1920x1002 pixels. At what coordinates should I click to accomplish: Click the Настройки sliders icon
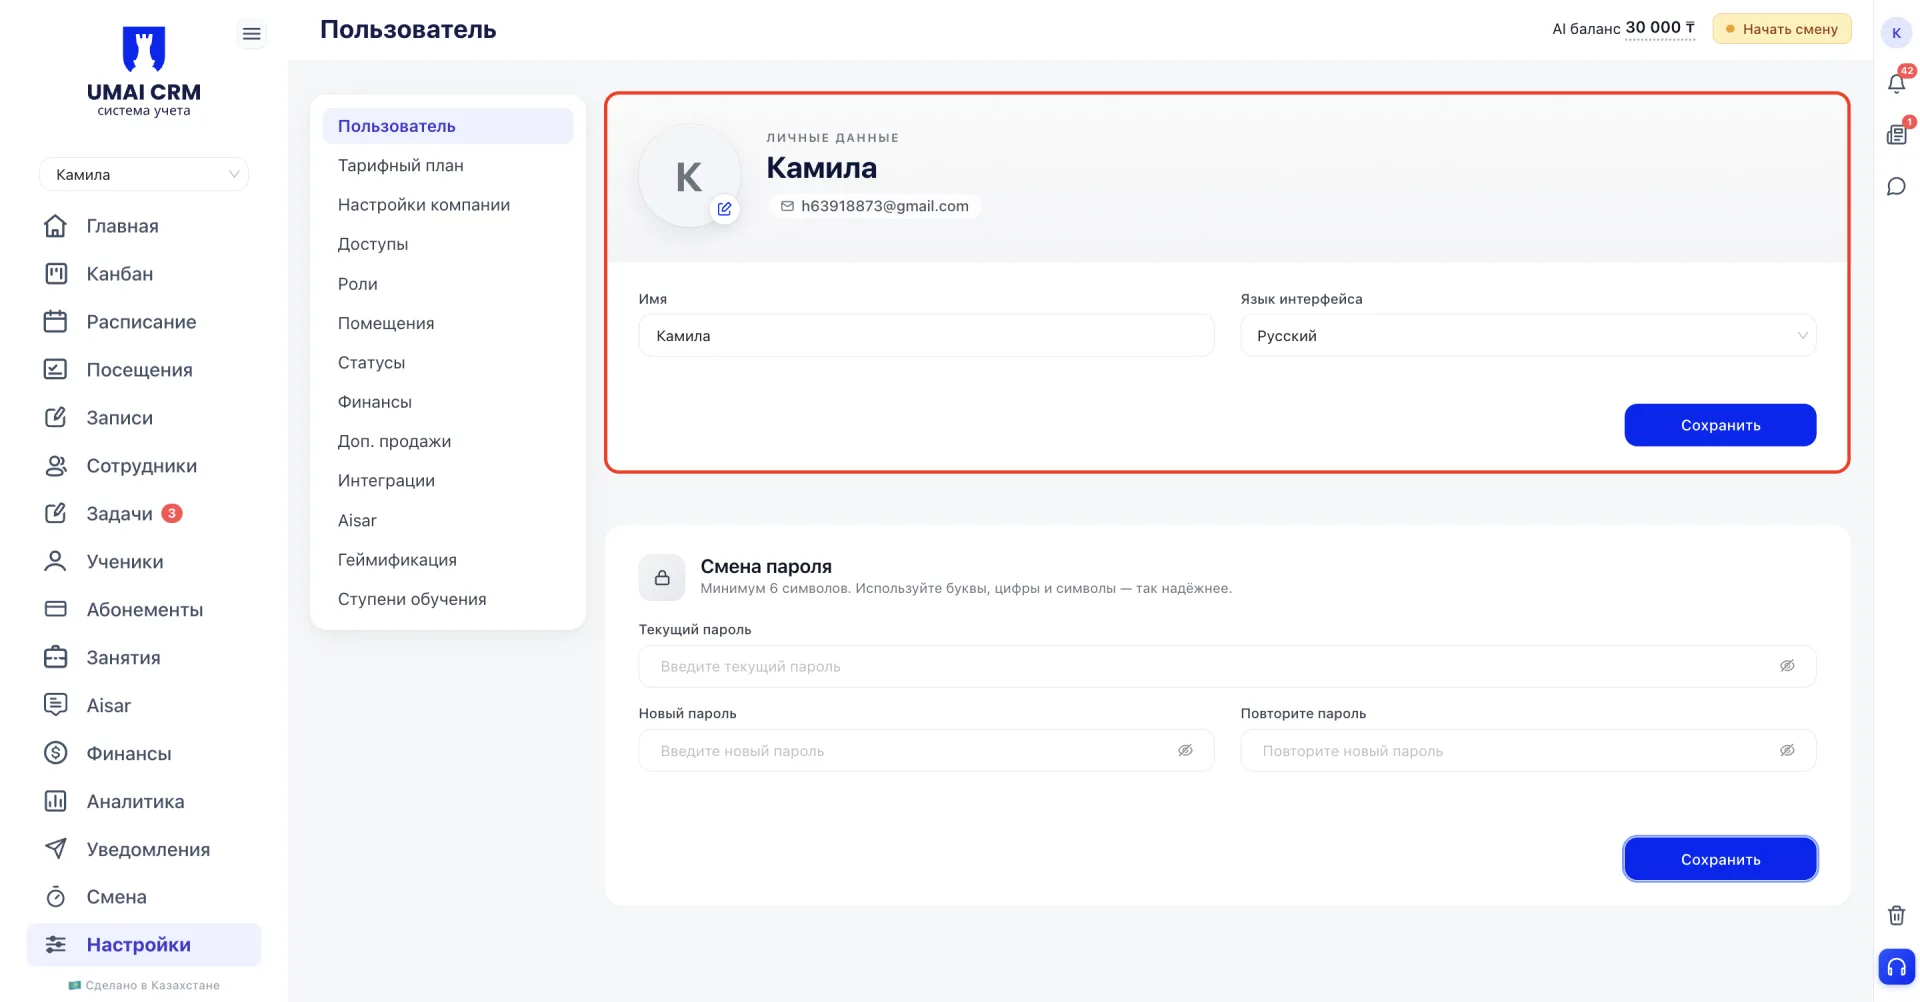point(56,945)
